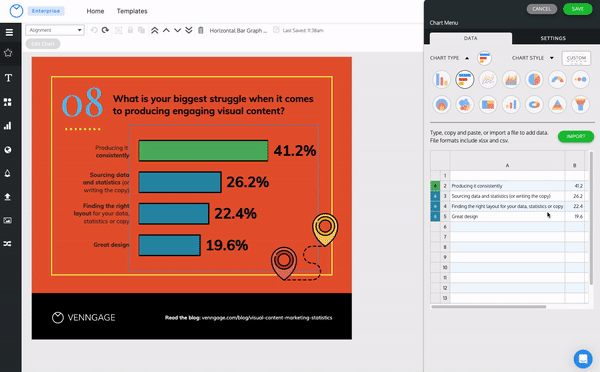Switch to the Settings tab

(x=553, y=38)
